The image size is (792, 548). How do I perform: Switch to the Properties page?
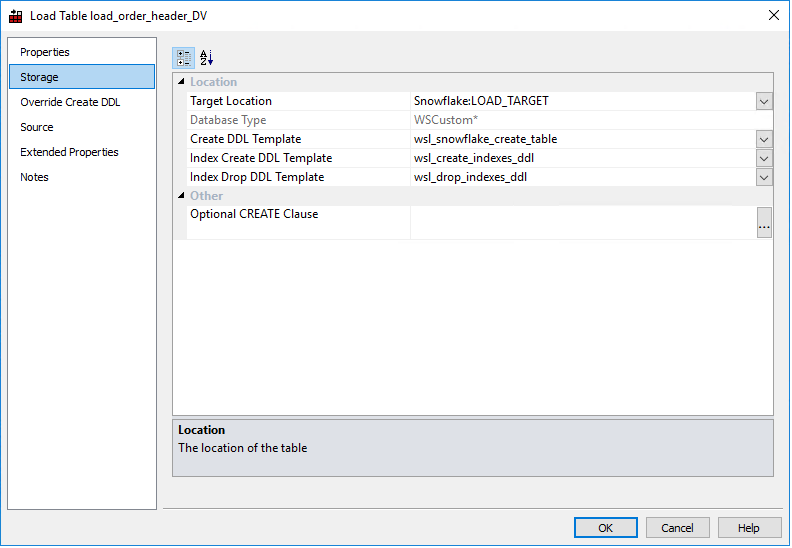pyautogui.click(x=45, y=52)
